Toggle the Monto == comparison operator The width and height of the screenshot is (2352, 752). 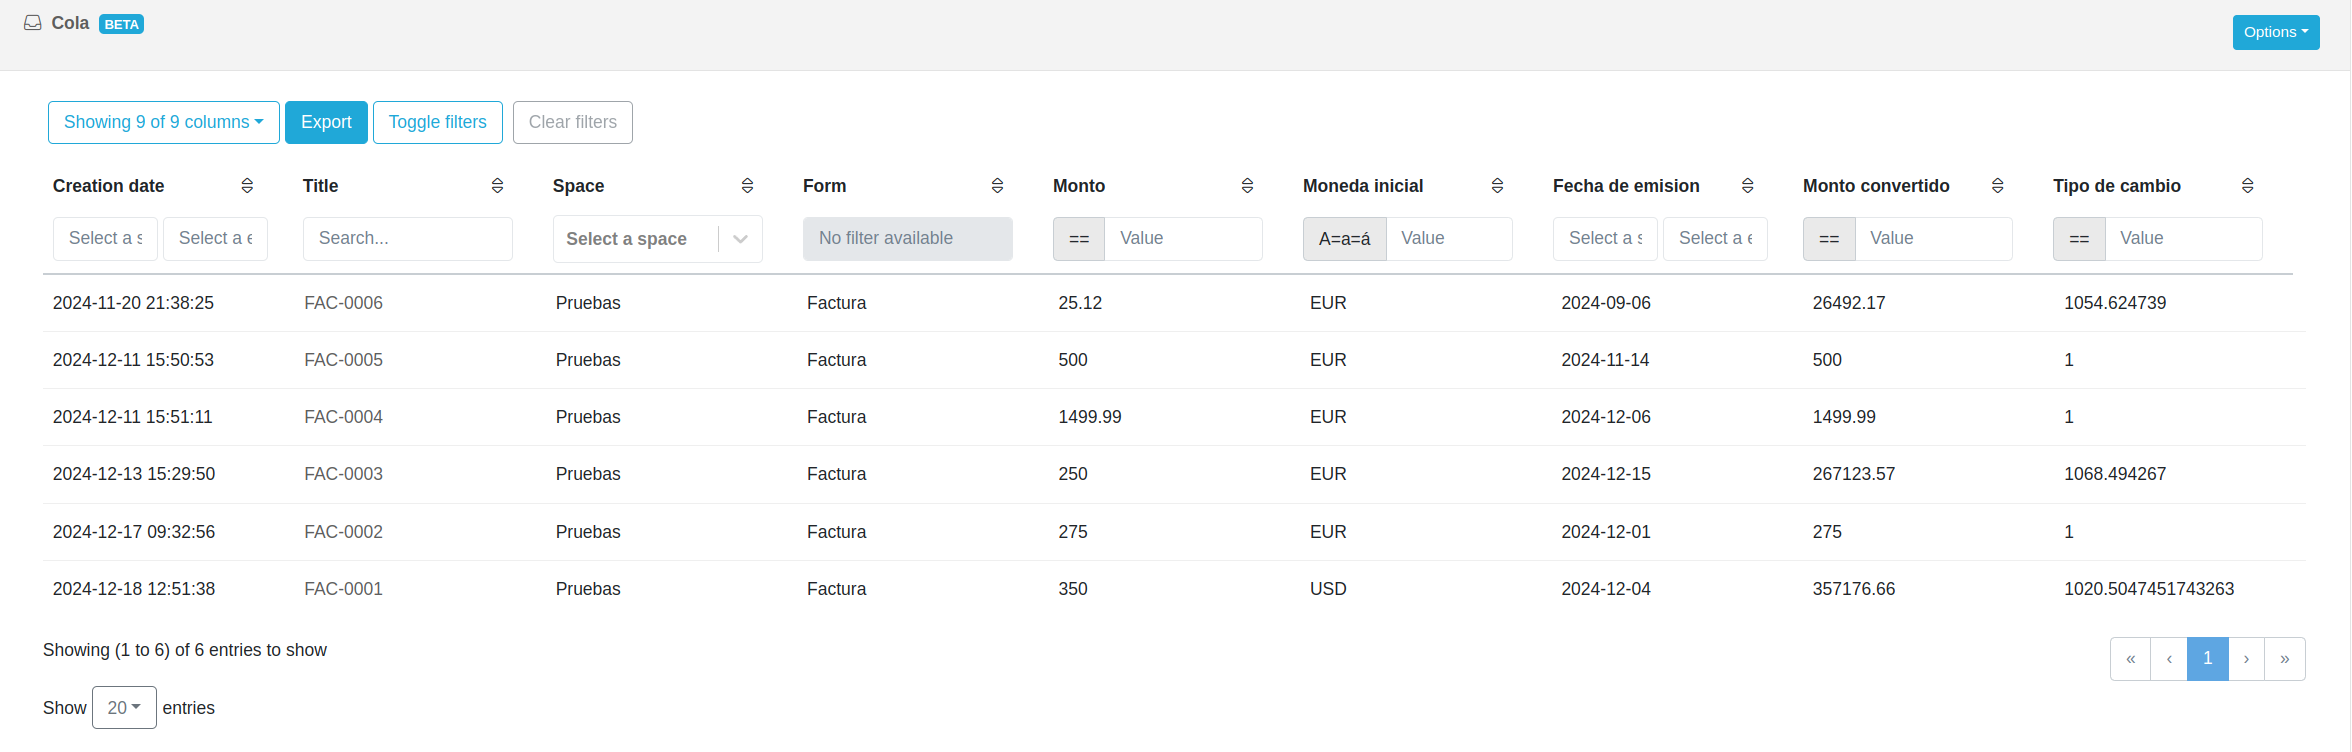1079,239
